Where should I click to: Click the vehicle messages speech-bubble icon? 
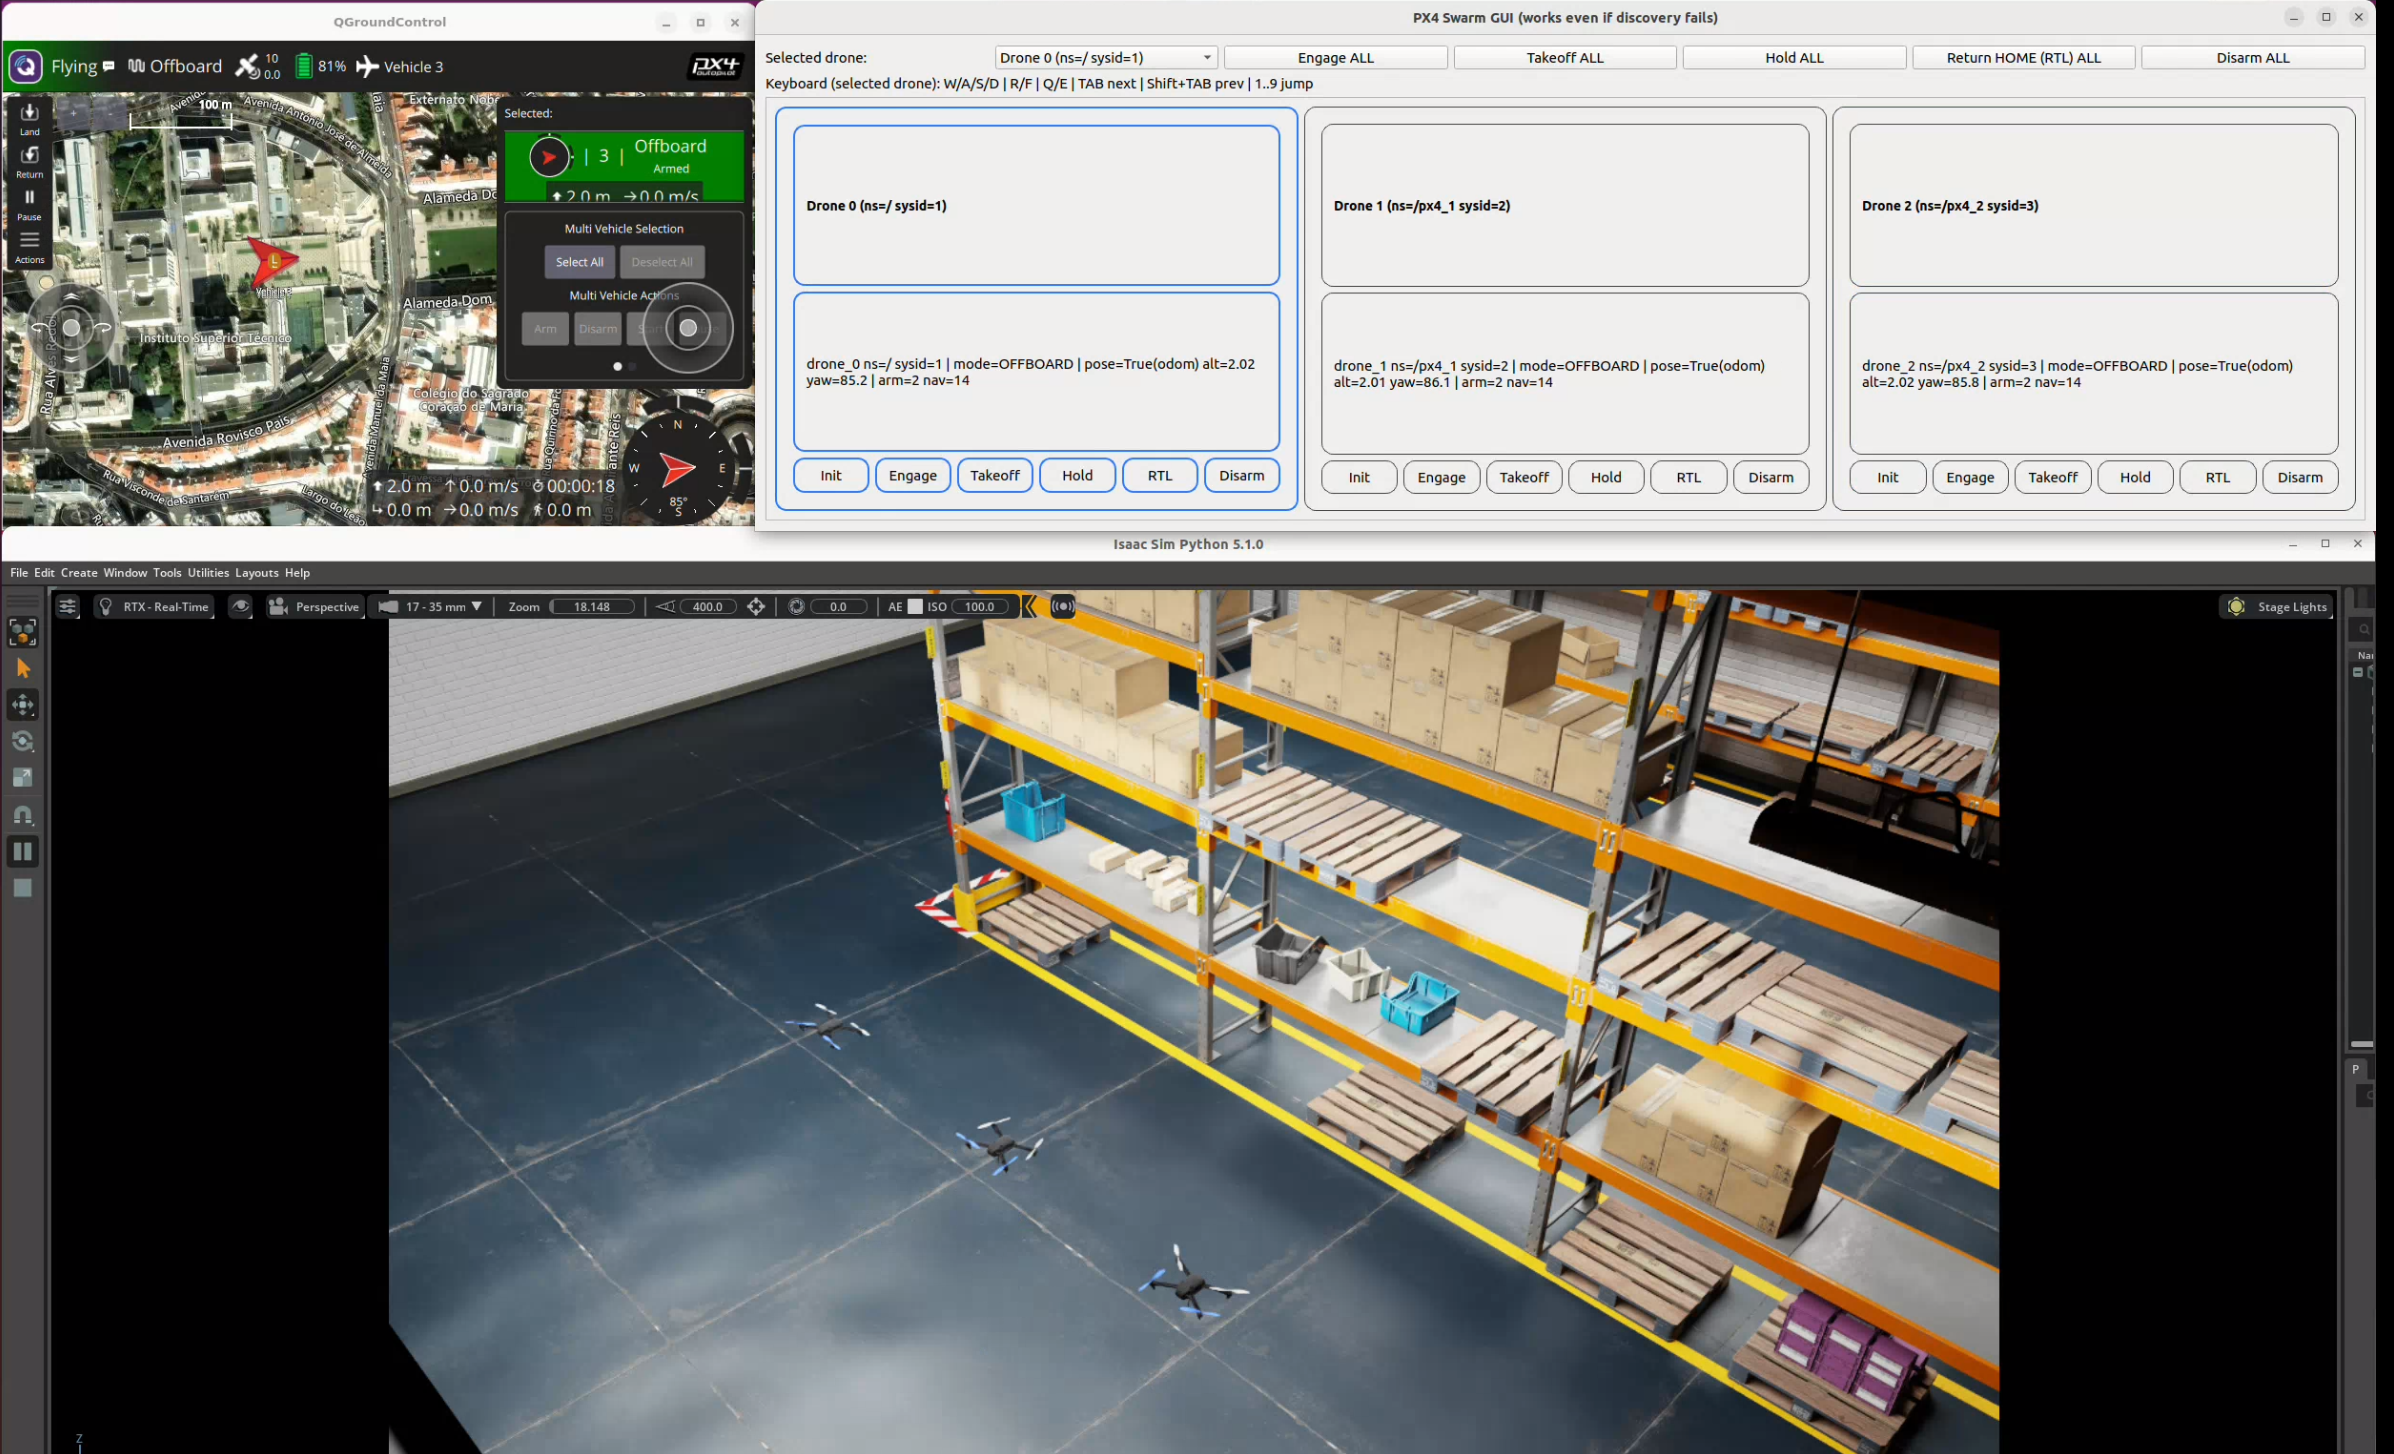pyautogui.click(x=109, y=66)
